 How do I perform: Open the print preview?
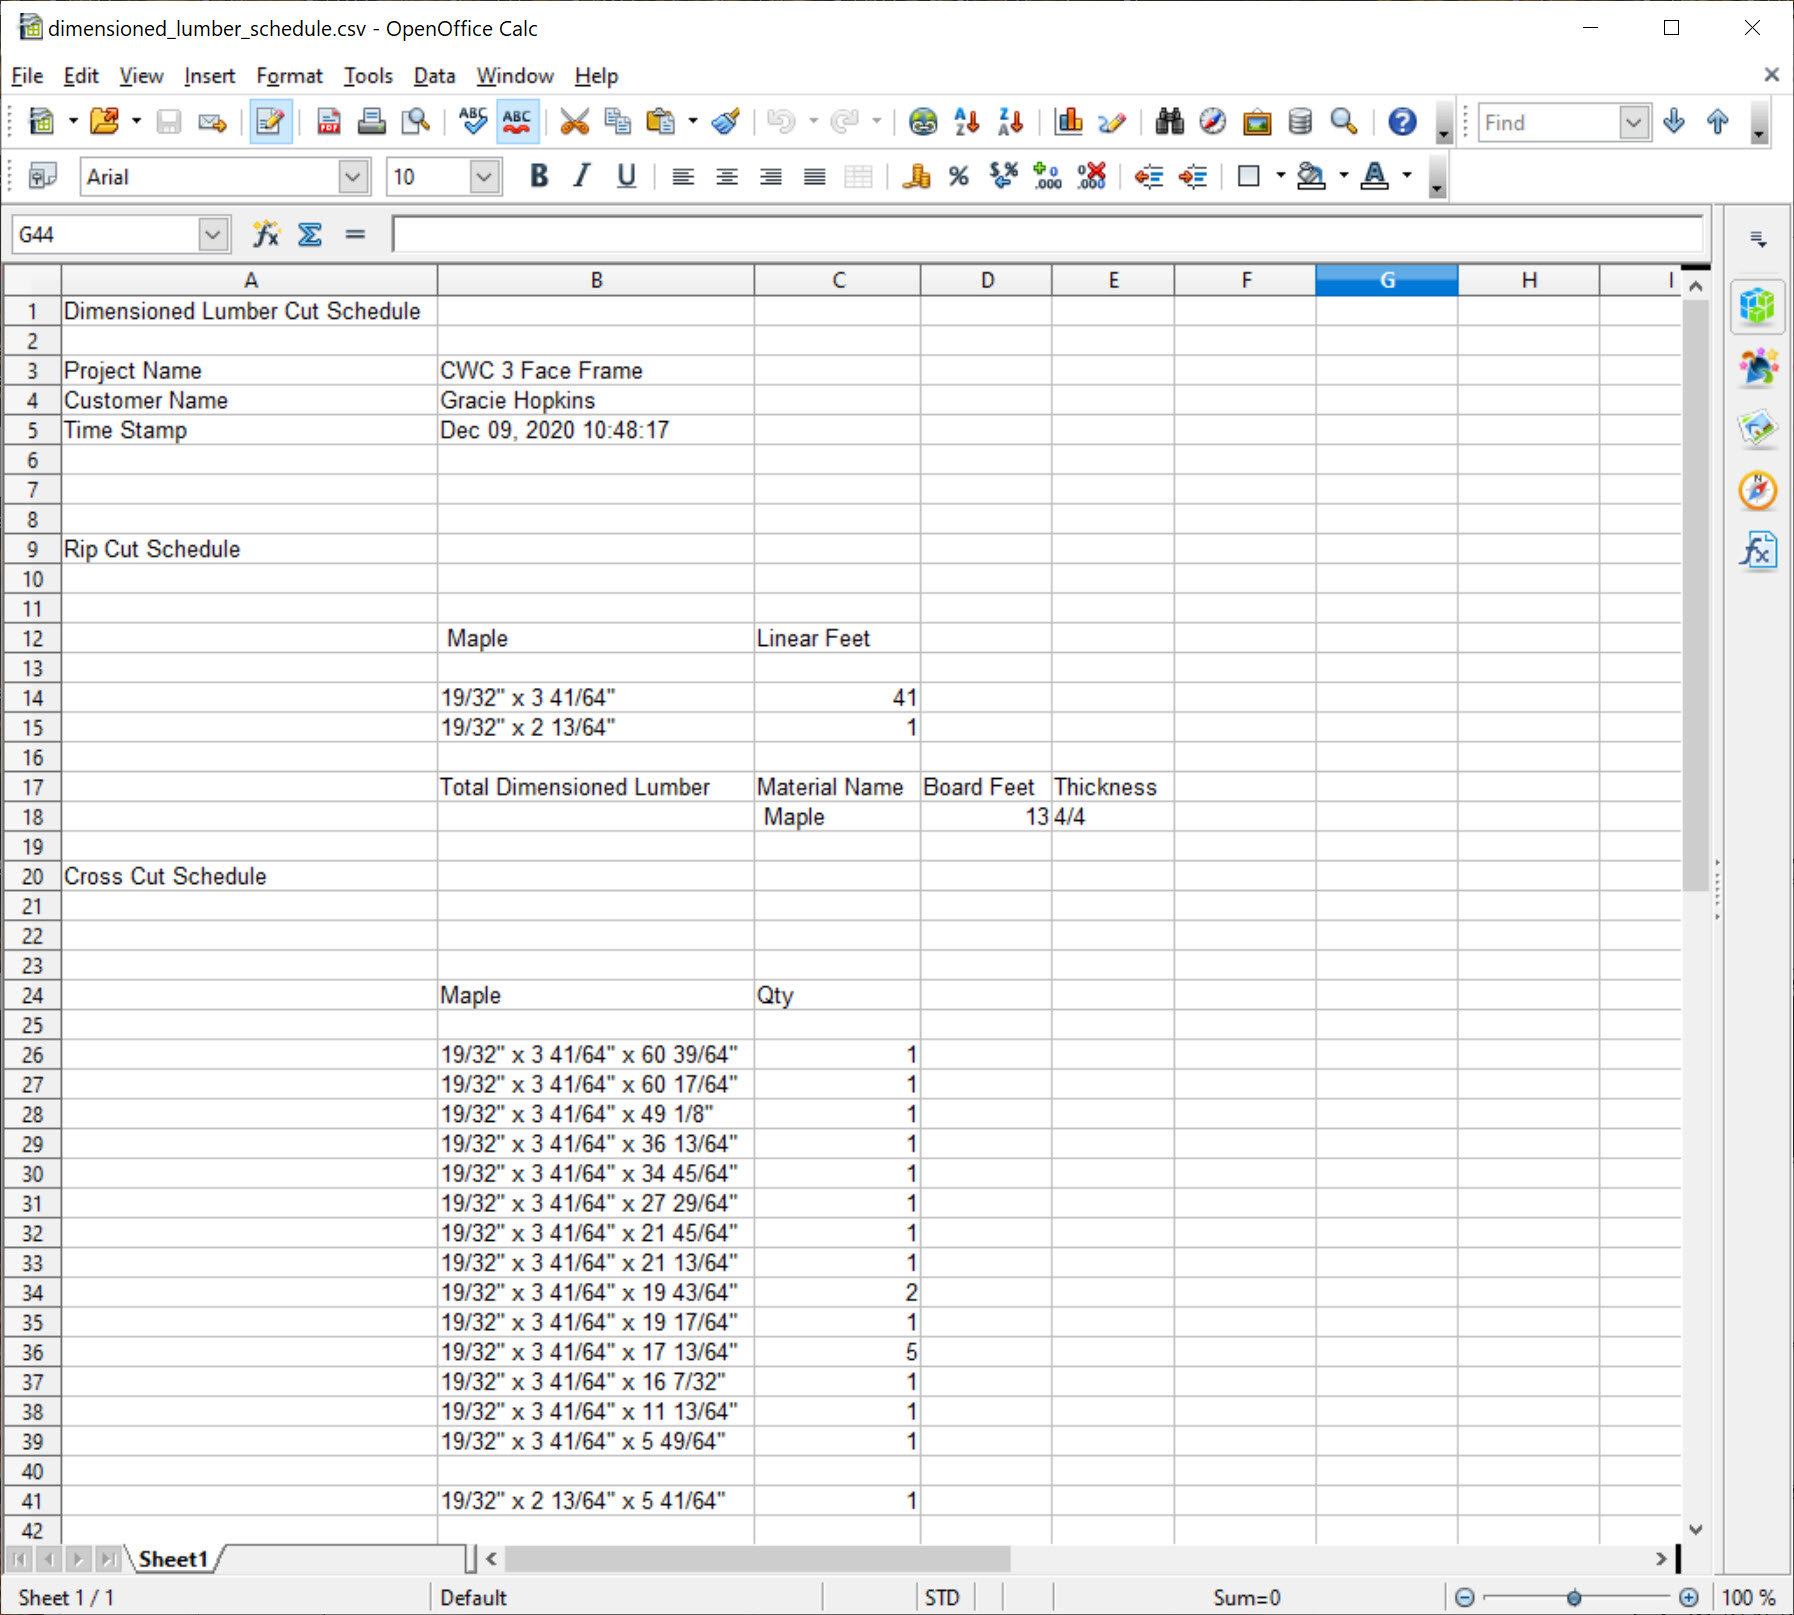coord(416,122)
